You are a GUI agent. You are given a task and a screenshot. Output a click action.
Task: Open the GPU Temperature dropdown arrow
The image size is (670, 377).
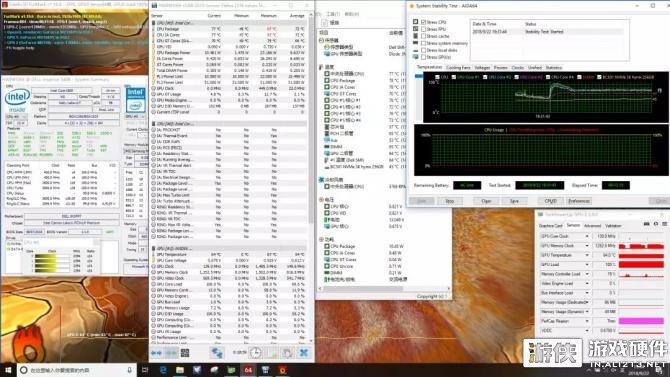point(587,255)
